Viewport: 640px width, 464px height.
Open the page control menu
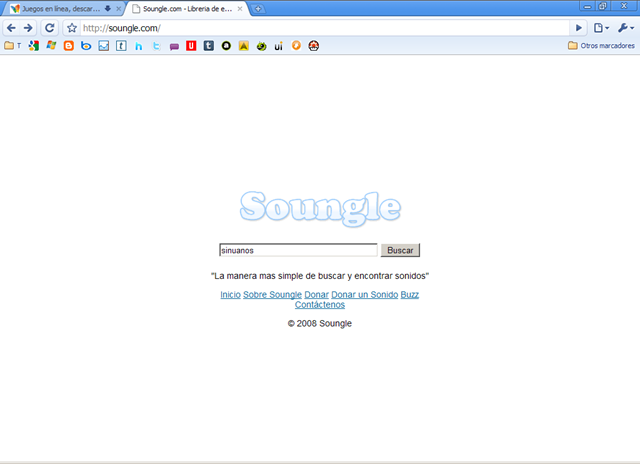point(601,28)
